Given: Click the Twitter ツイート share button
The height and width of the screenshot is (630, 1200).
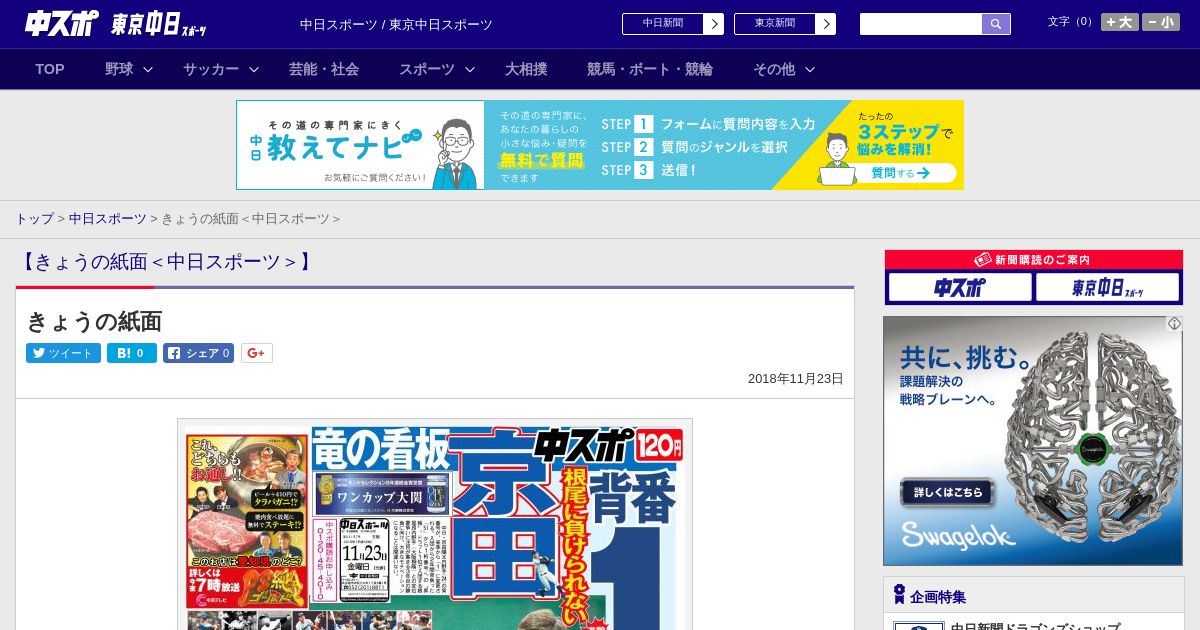Looking at the screenshot, I should (x=63, y=353).
